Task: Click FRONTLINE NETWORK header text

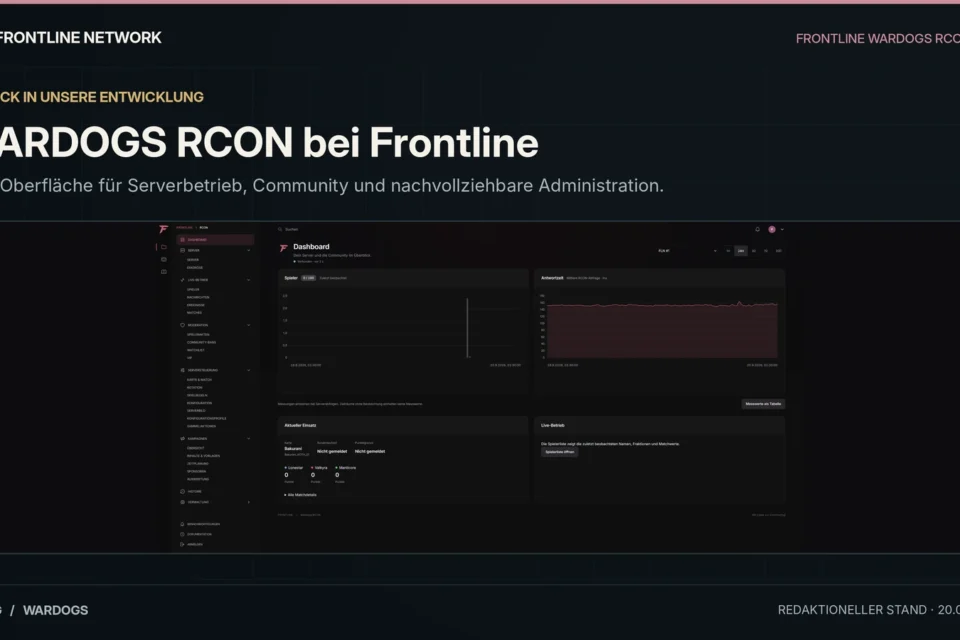Action: (80, 37)
